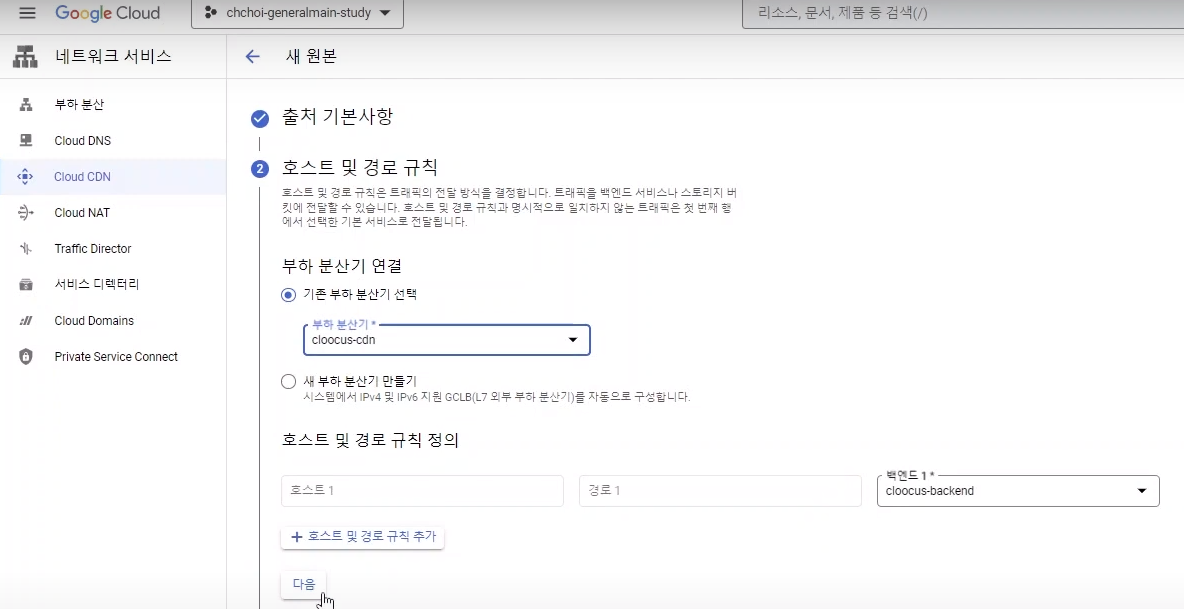Click the 다음 button

tap(304, 584)
